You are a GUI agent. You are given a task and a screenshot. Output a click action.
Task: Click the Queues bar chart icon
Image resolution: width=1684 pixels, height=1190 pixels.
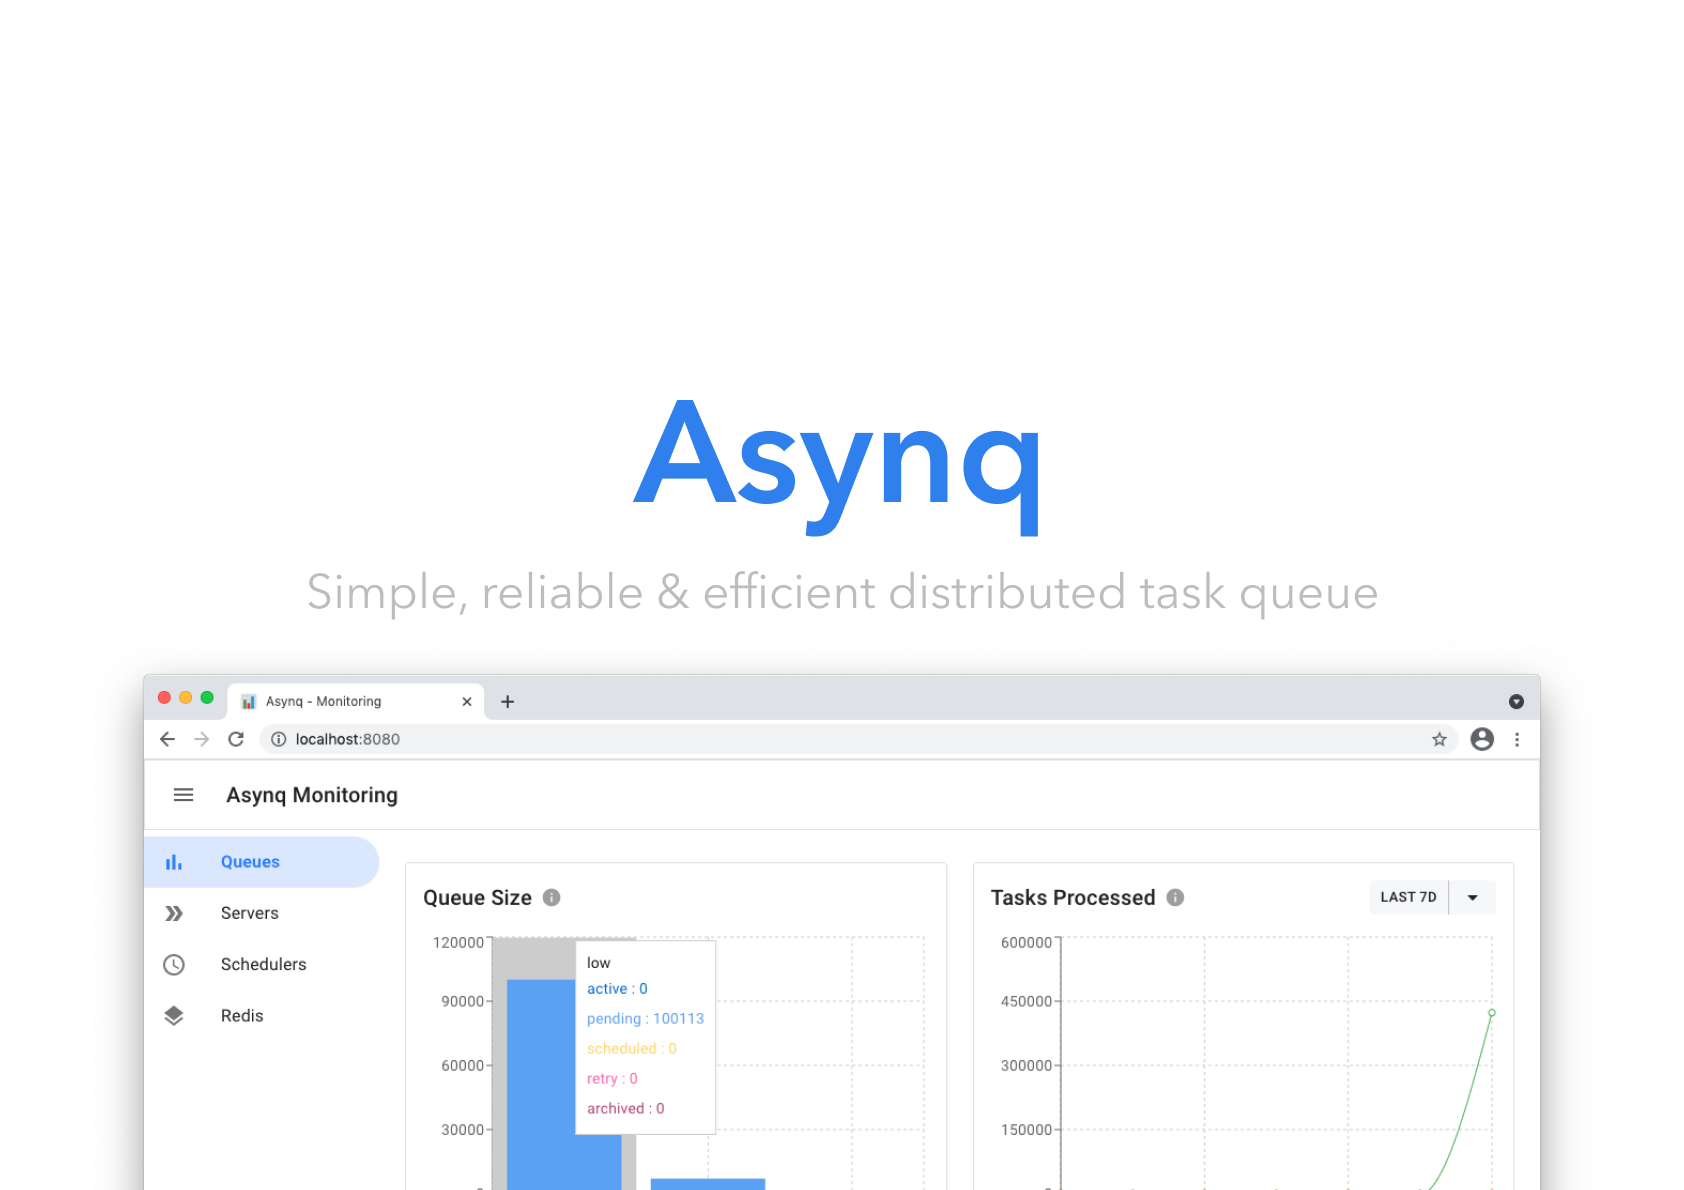[x=174, y=862]
